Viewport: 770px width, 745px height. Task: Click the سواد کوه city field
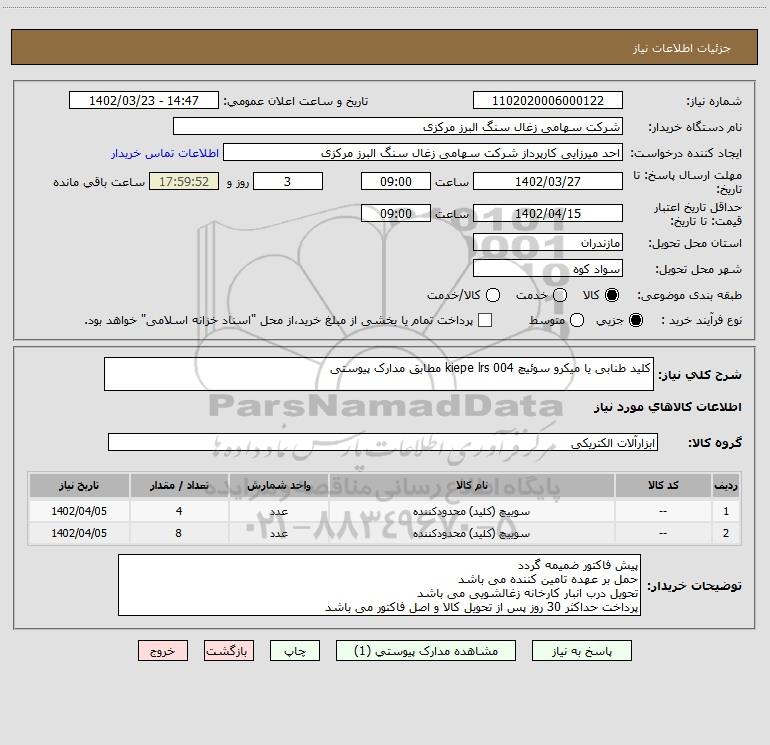548,269
